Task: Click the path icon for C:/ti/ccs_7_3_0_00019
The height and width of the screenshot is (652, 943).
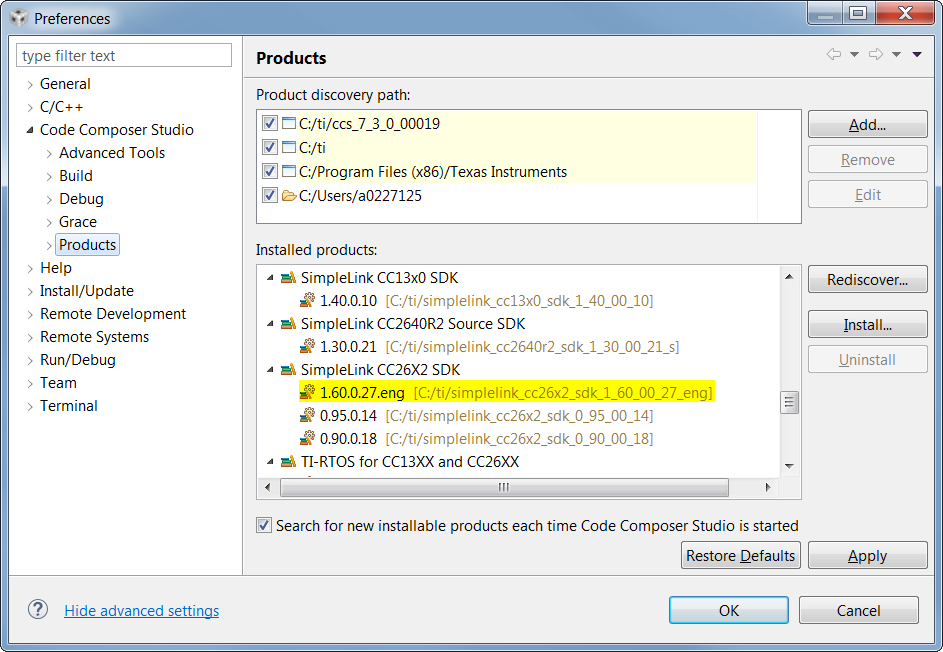Action: coord(289,123)
